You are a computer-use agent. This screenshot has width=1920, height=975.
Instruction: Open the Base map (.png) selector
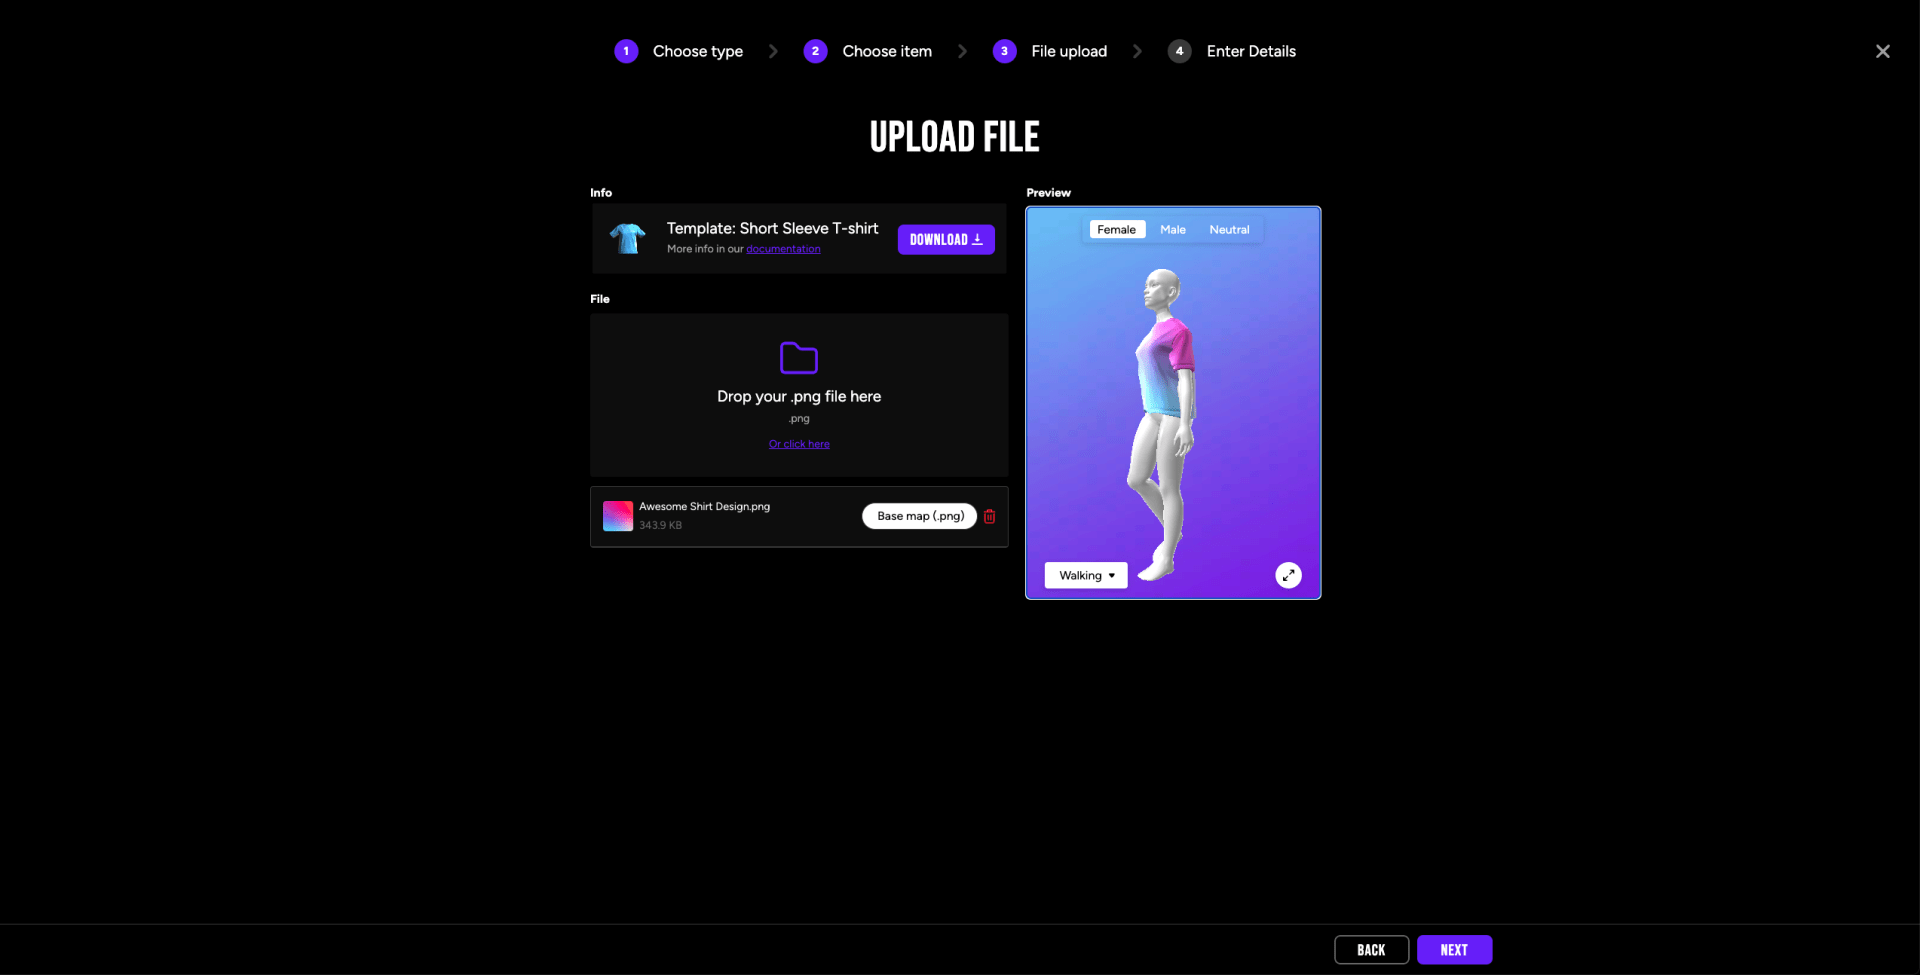click(919, 516)
